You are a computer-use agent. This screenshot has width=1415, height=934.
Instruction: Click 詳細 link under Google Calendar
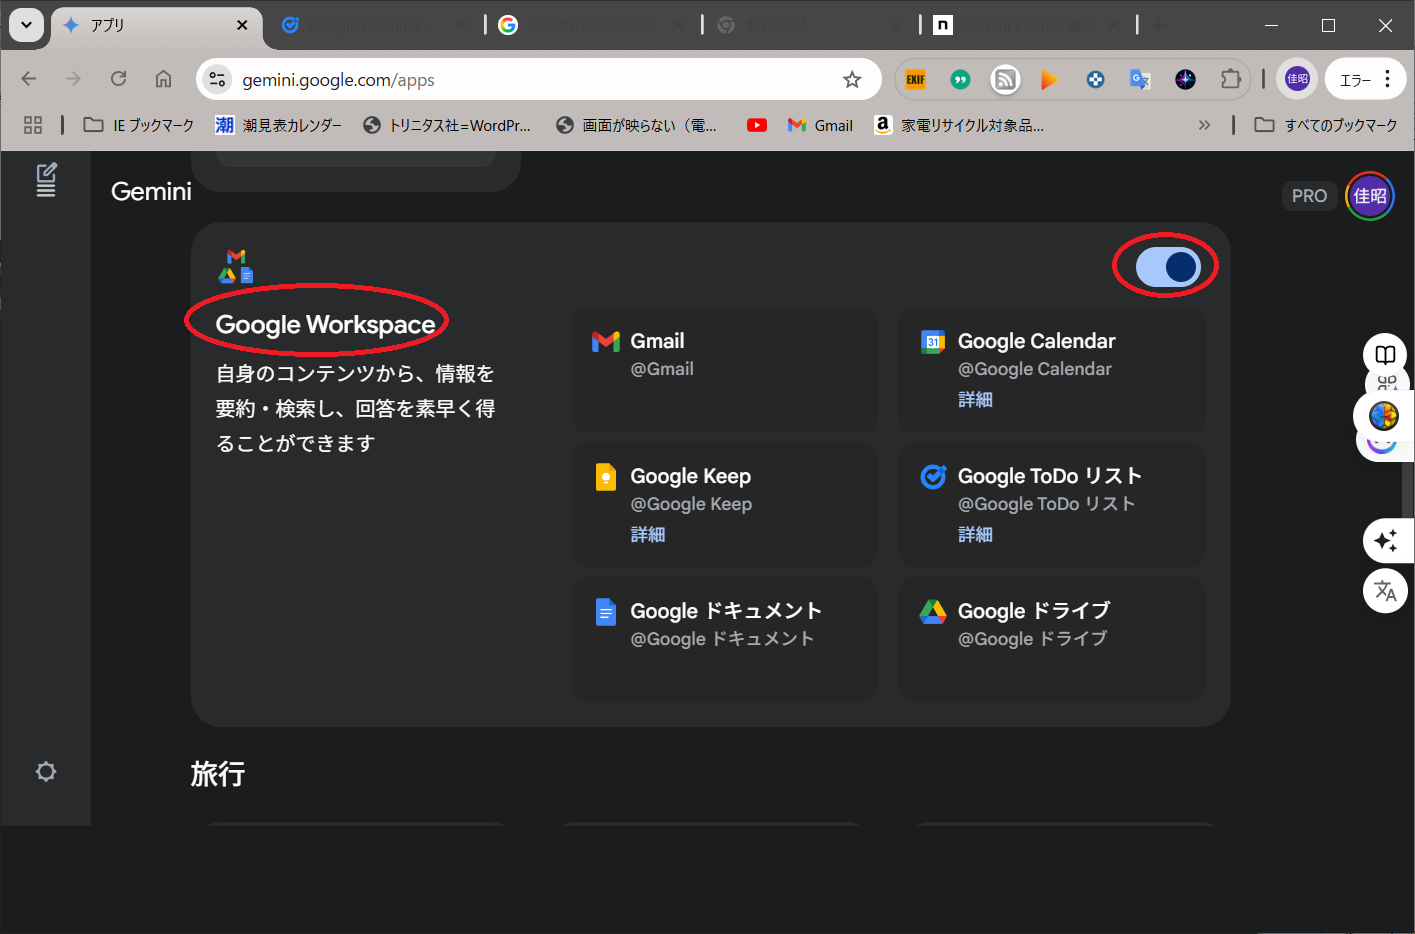coord(975,399)
